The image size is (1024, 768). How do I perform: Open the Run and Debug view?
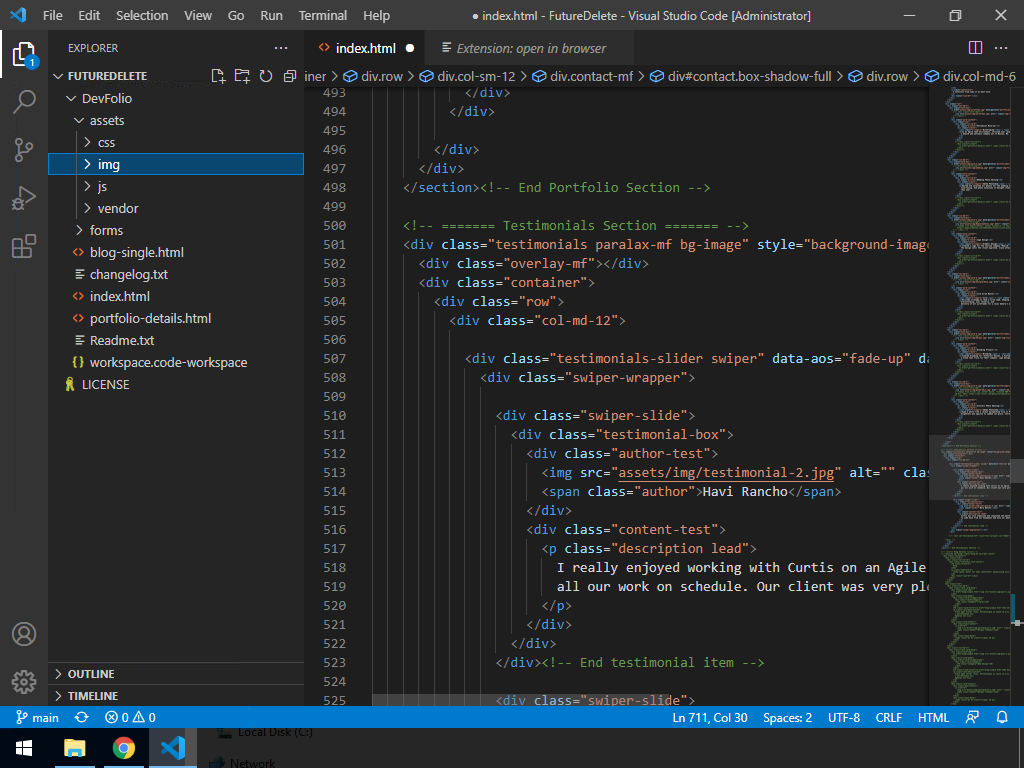click(x=24, y=198)
